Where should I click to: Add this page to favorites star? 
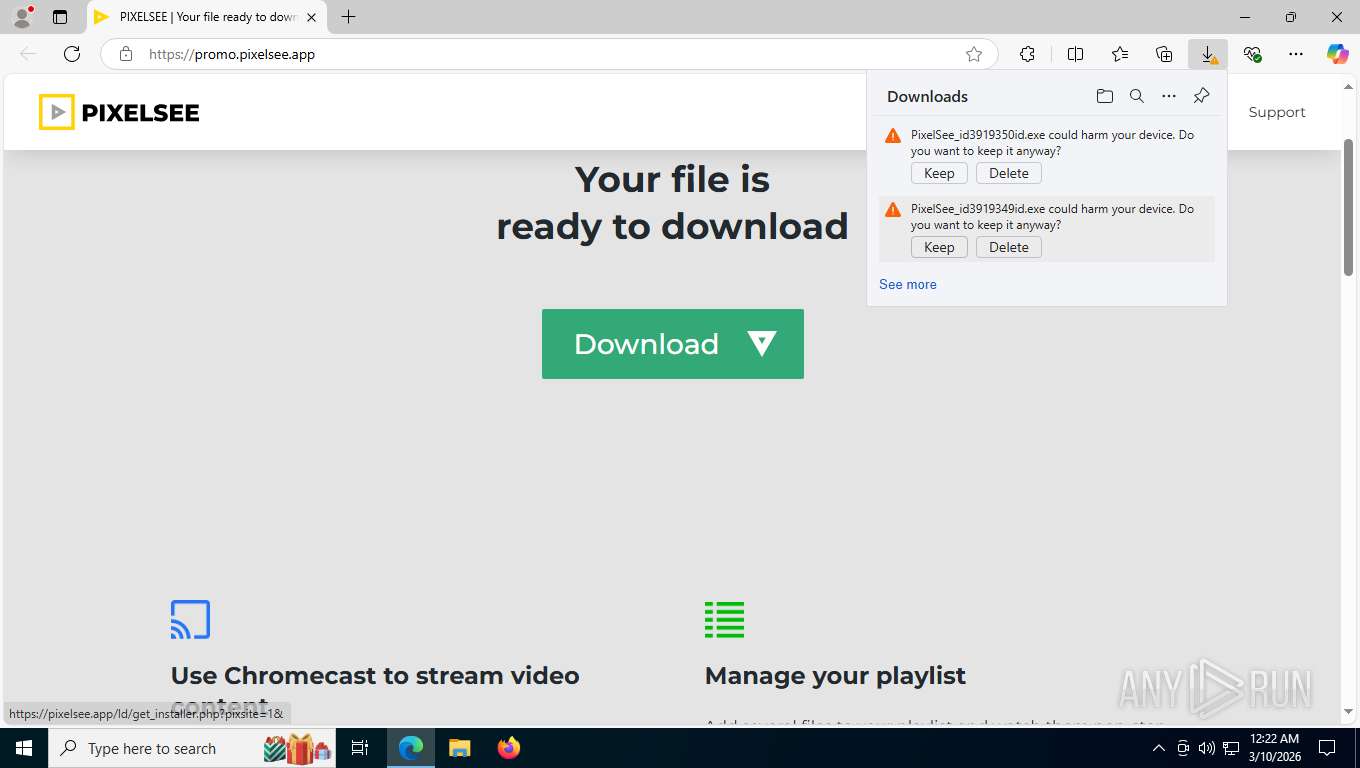[974, 54]
